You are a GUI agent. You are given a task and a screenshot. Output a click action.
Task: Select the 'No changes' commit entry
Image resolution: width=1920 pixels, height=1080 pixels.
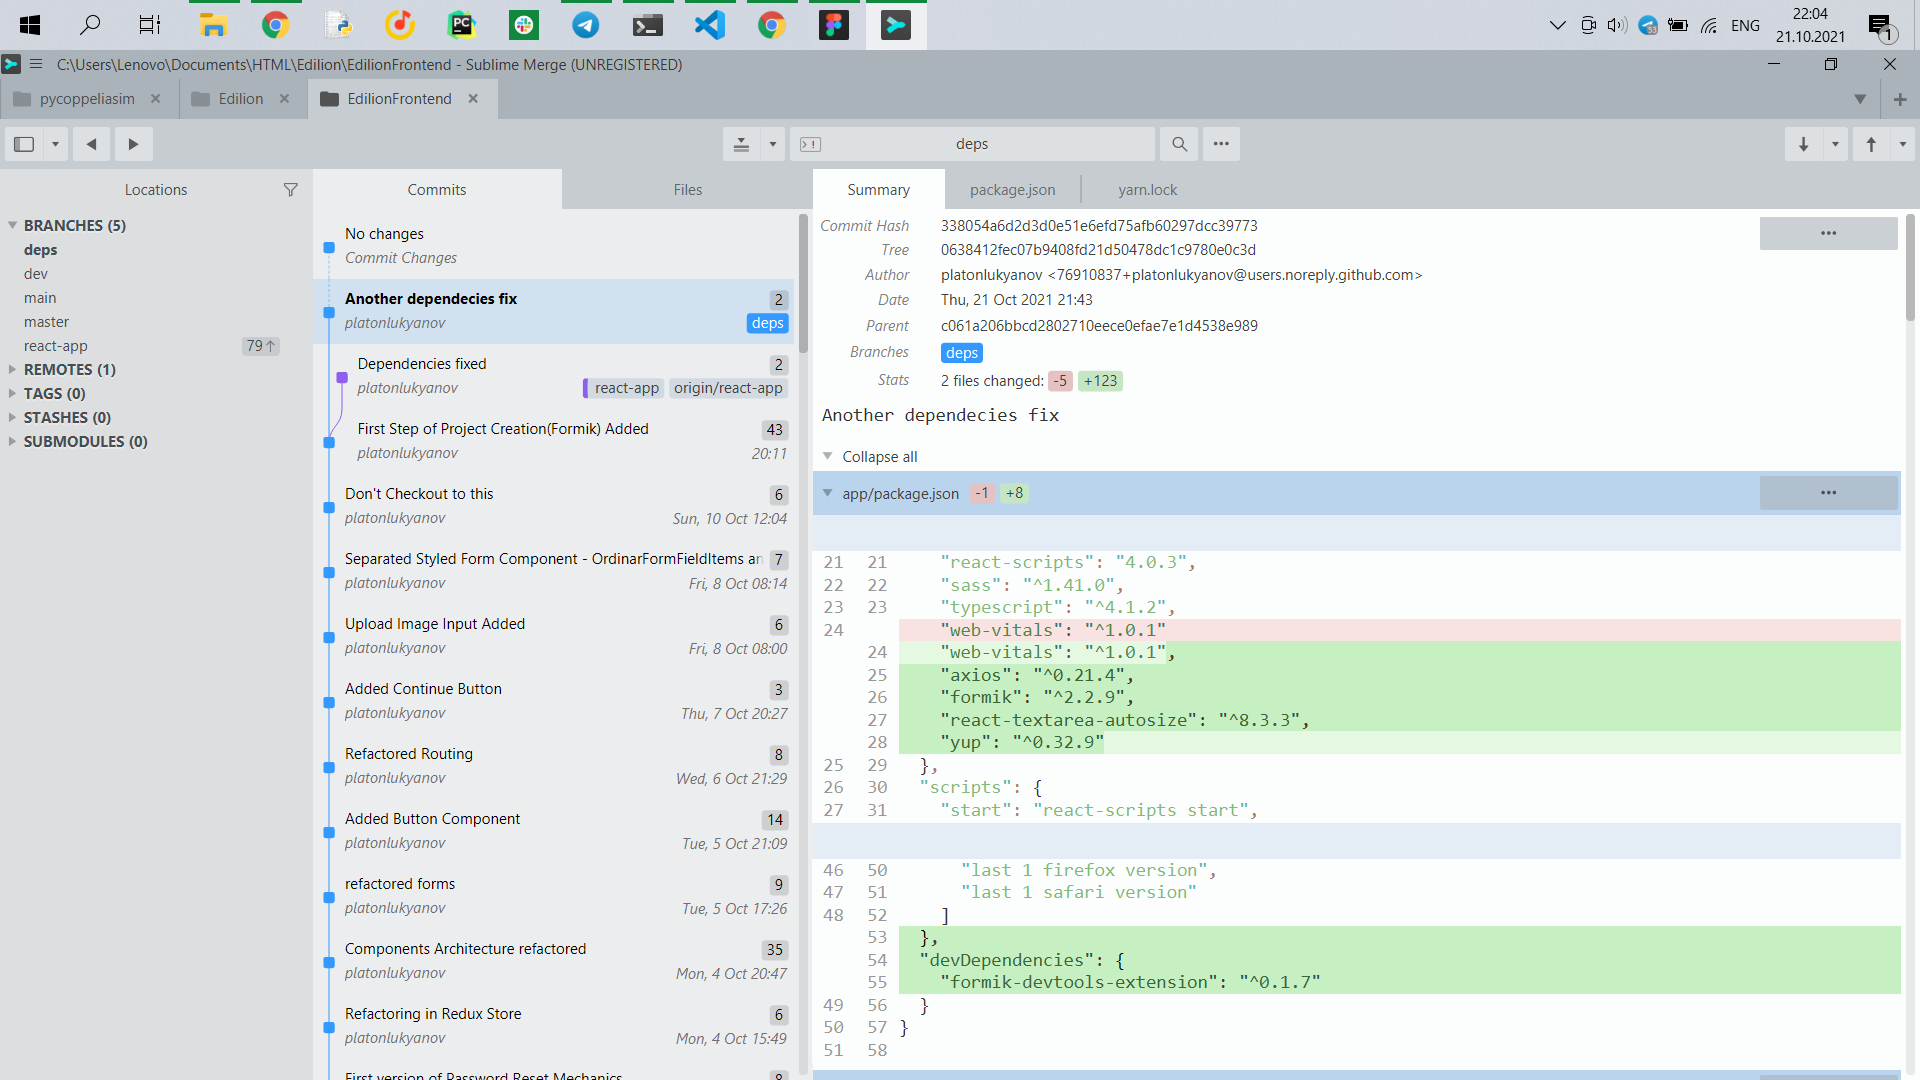555,246
